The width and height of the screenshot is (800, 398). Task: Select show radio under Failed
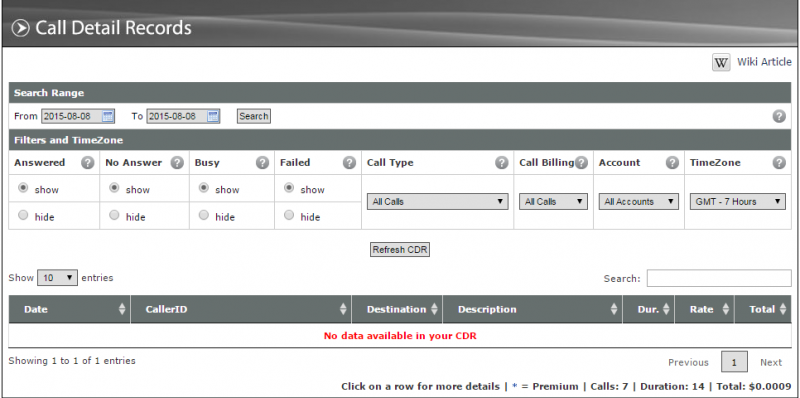pyautogui.click(x=289, y=188)
